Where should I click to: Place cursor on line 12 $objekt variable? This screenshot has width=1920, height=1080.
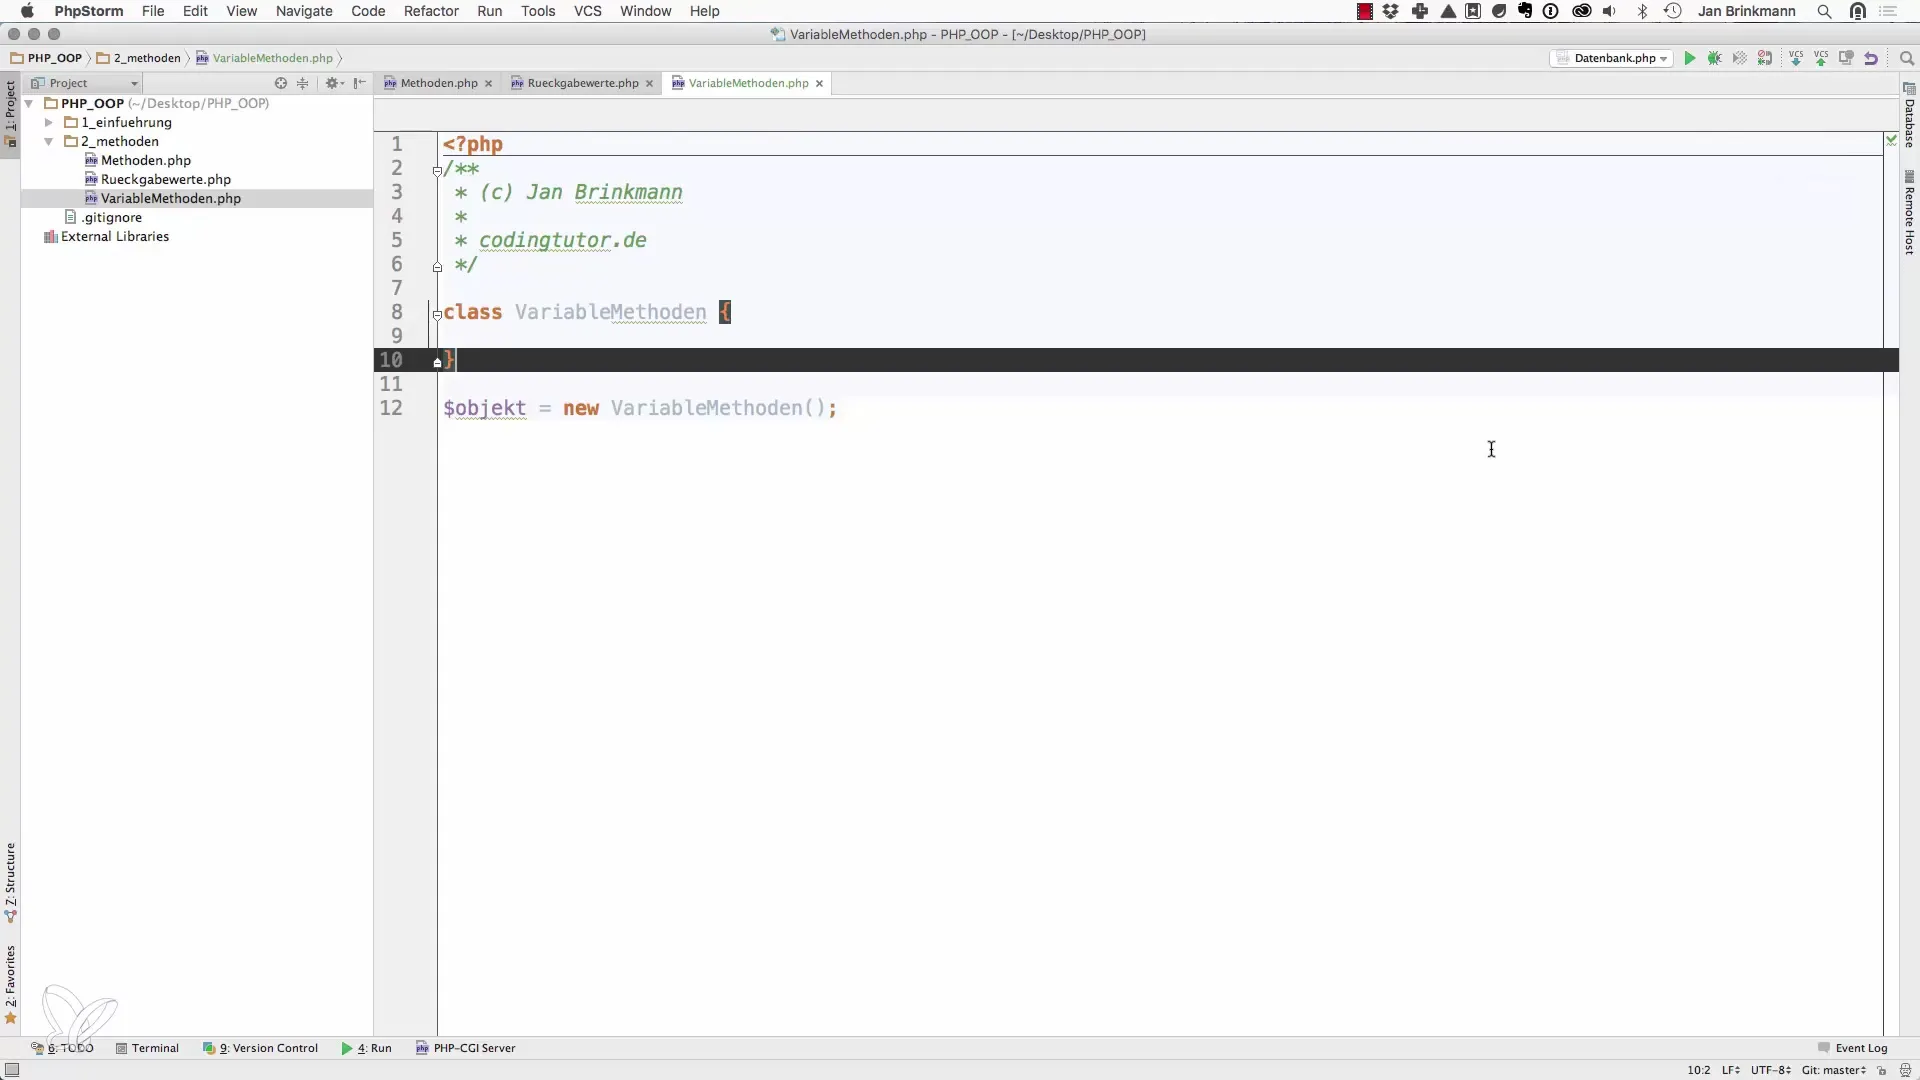point(485,408)
